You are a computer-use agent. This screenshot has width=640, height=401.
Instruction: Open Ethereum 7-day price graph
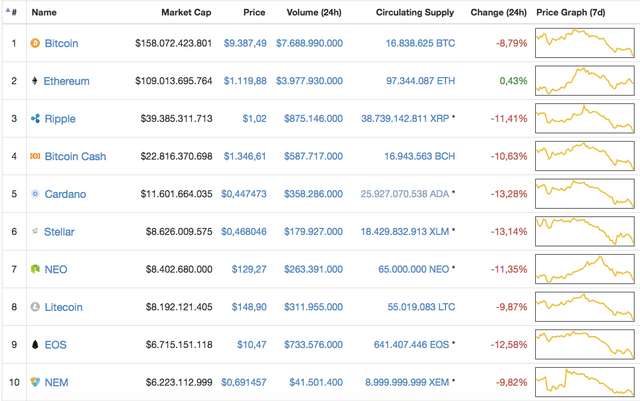(584, 80)
